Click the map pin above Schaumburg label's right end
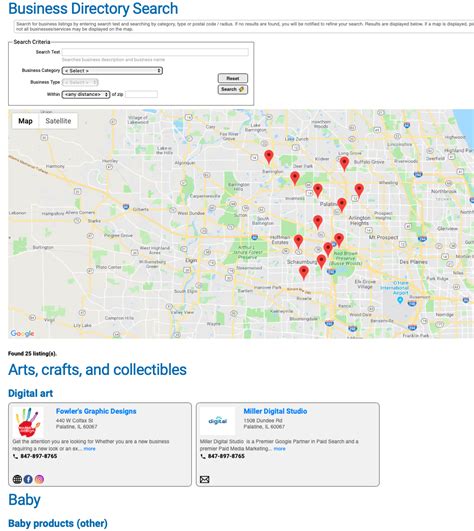Screen dimensions: 474x531 pyautogui.click(x=321, y=262)
